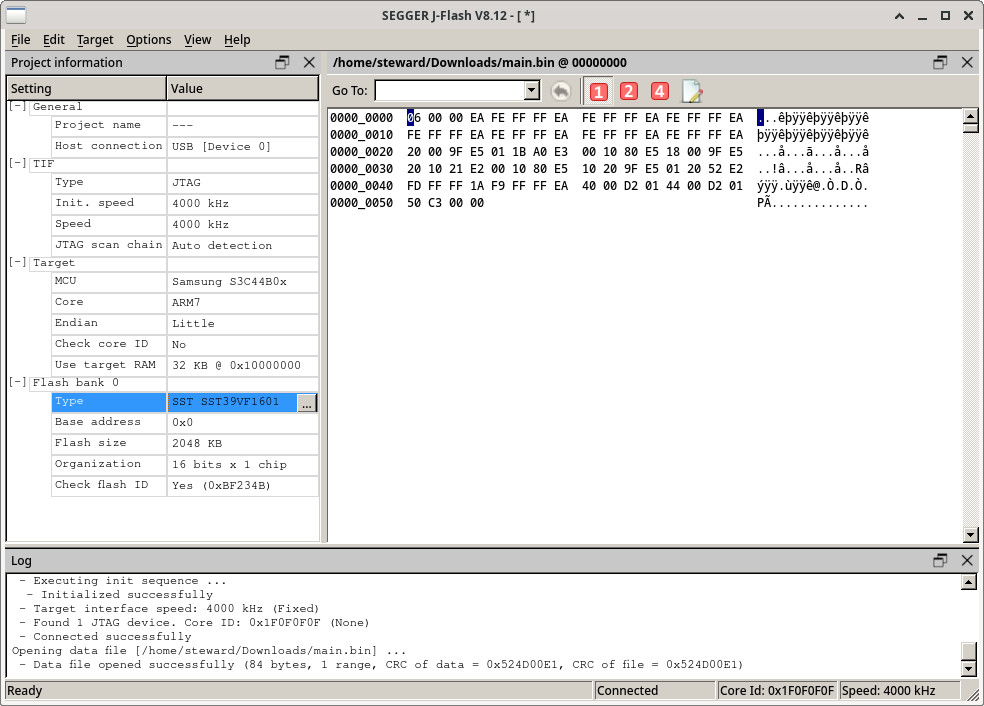The image size is (984, 706).
Task: Undock the main.bin data window
Action: click(940, 62)
